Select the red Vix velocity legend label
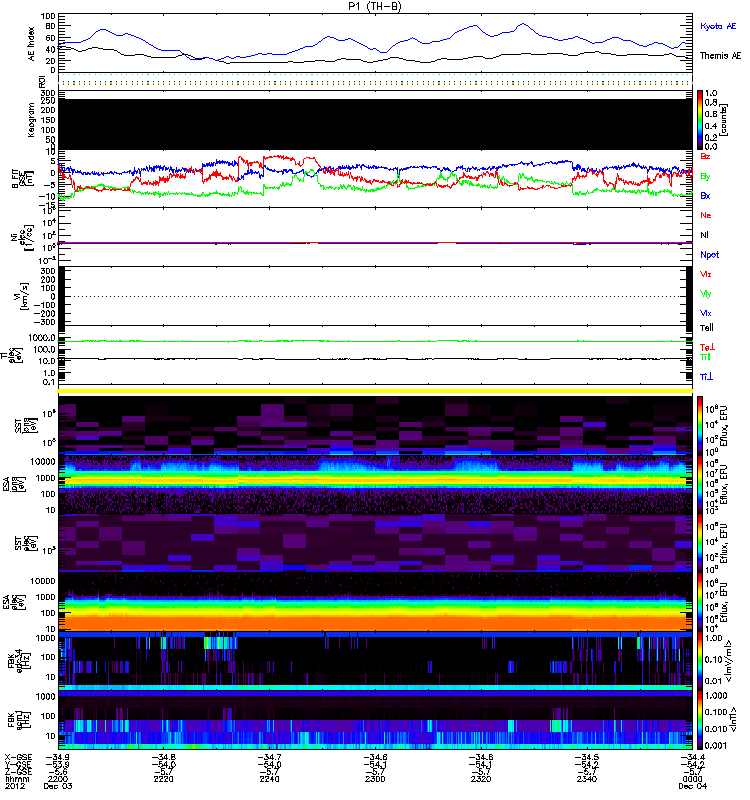Viewport: 750px width, 800px height. pos(705,274)
